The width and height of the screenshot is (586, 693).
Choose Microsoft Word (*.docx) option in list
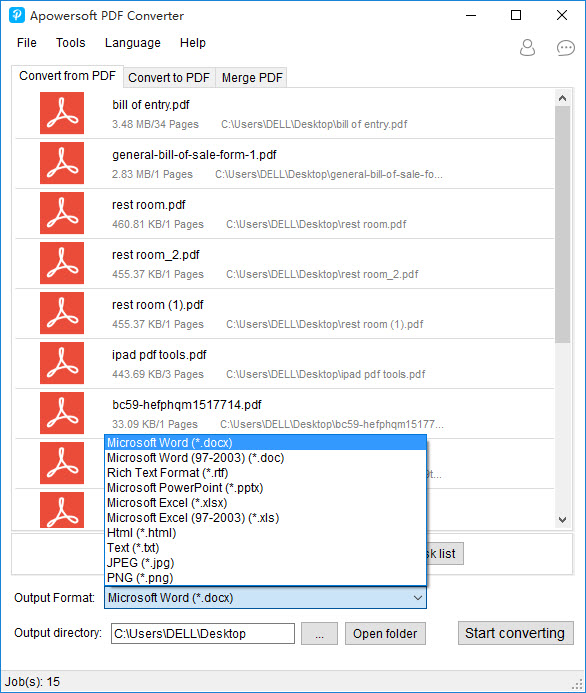tap(265, 443)
